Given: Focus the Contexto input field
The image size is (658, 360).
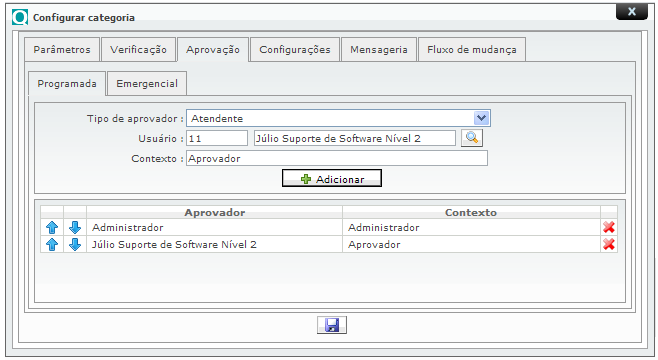Looking at the screenshot, I should [337, 158].
